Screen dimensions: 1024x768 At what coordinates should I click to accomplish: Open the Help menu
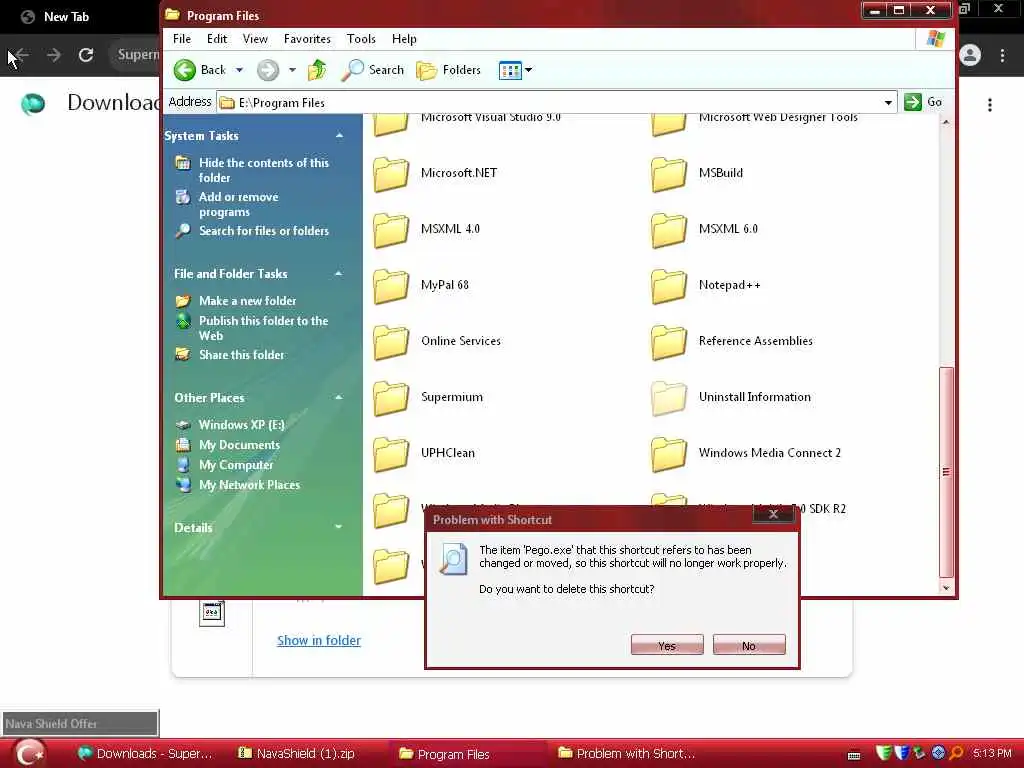pos(404,39)
